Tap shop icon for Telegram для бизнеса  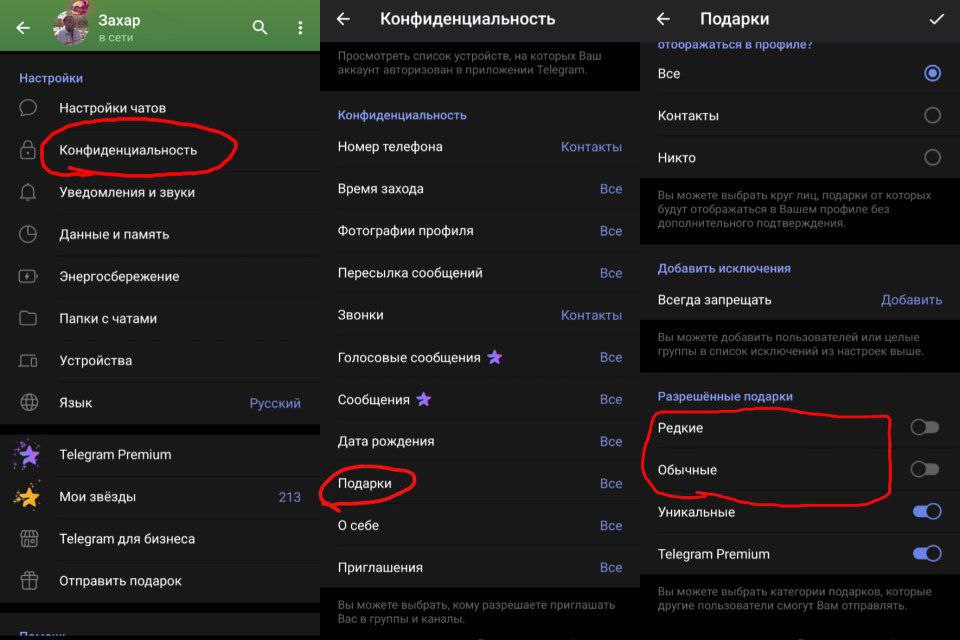coord(29,538)
